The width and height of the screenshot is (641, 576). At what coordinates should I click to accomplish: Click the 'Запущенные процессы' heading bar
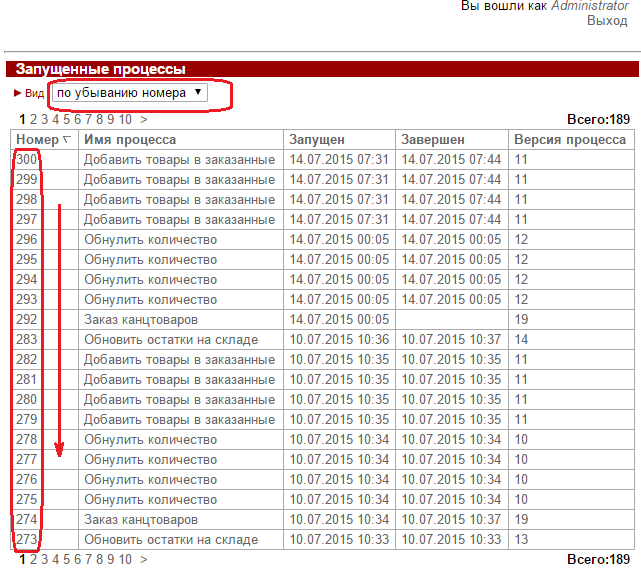[x=322, y=69]
